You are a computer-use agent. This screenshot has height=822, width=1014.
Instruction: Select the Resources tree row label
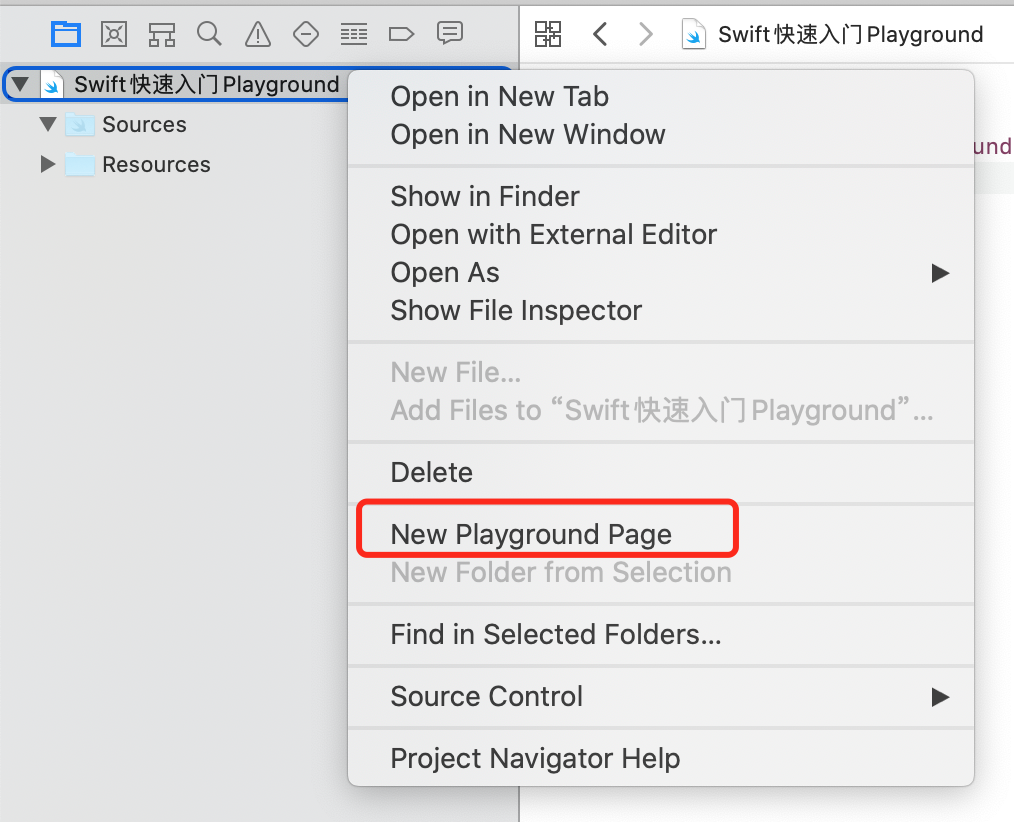coord(156,164)
